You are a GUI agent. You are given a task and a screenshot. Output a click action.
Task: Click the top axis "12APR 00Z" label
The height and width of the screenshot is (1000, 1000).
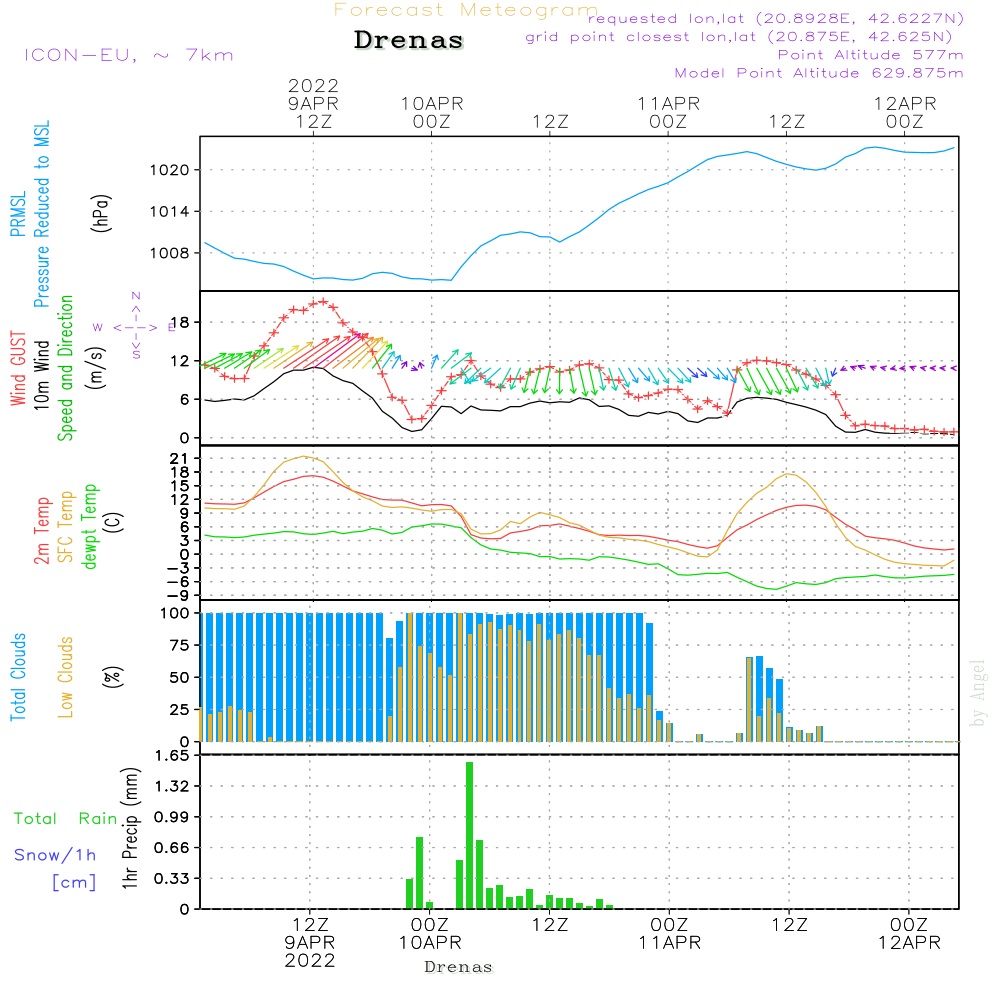(x=904, y=112)
